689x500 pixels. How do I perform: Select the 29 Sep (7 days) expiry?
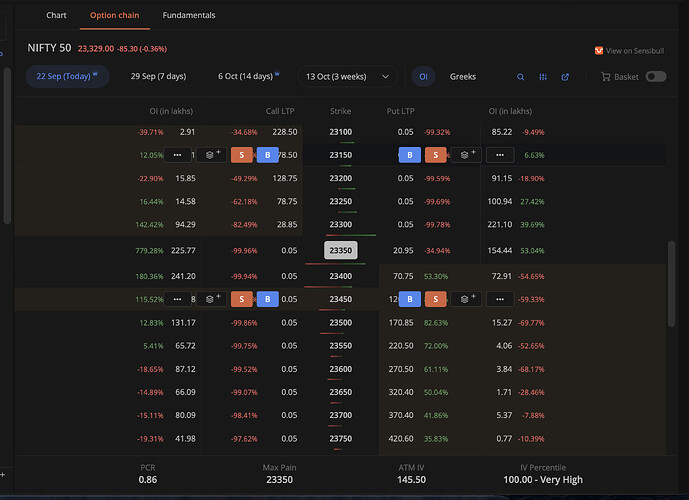(158, 76)
